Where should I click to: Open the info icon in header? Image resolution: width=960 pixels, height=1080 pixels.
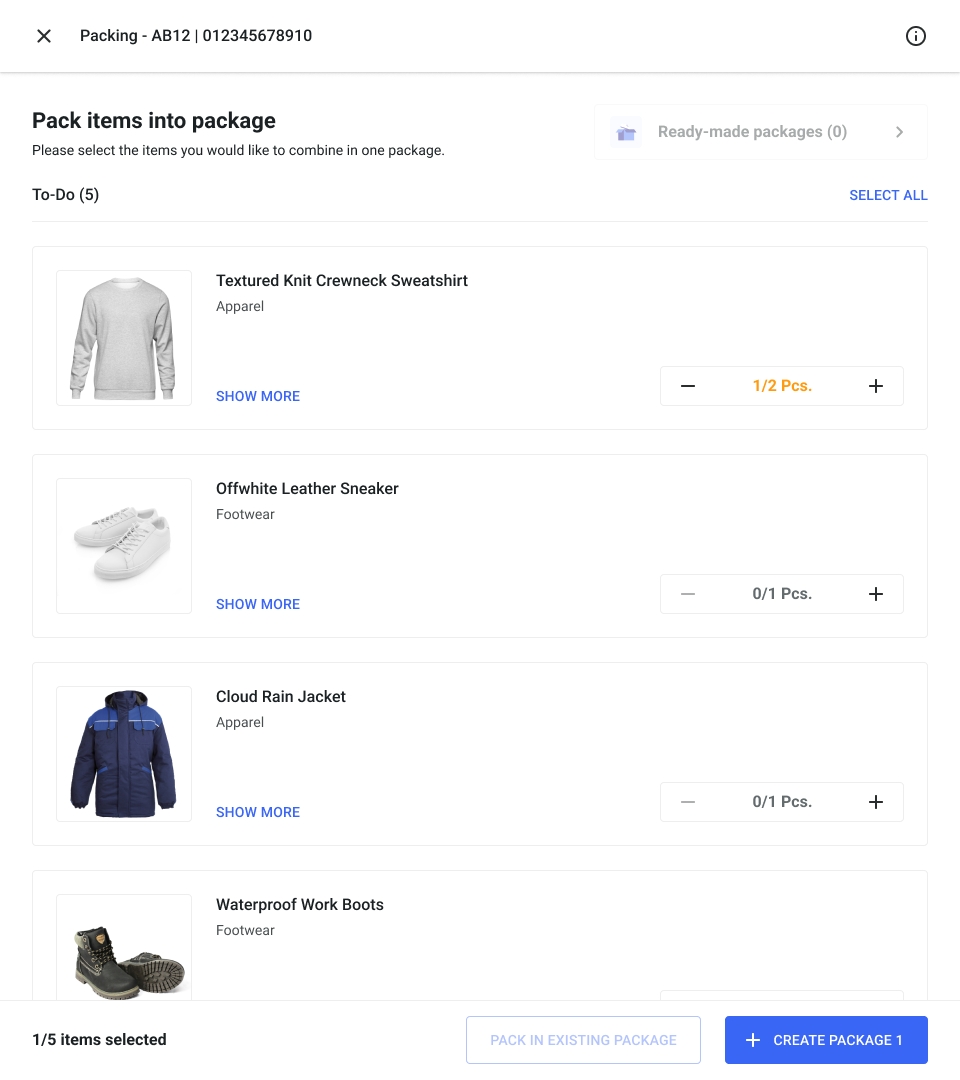(915, 36)
